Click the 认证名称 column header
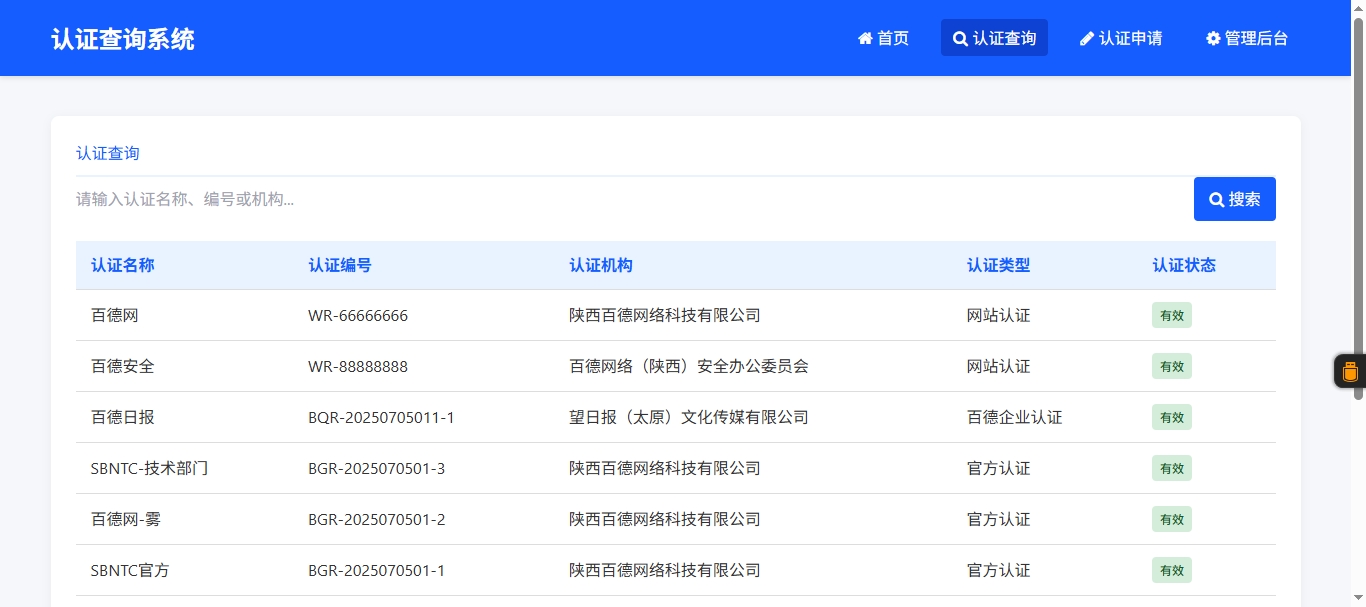Screen dimensions: 1366x607 coord(123,265)
